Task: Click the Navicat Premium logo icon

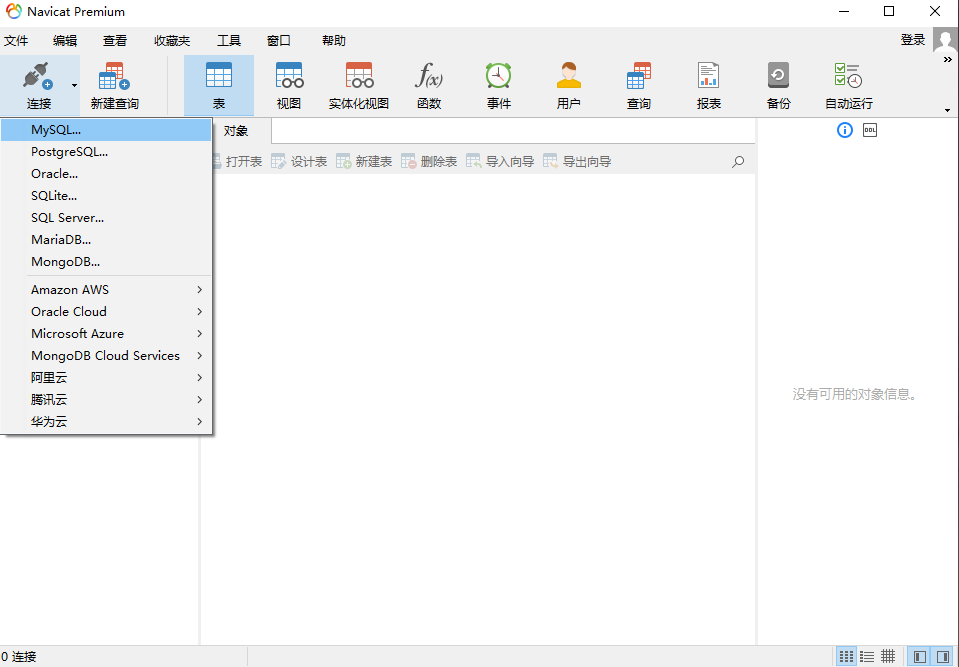Action: coord(13,11)
